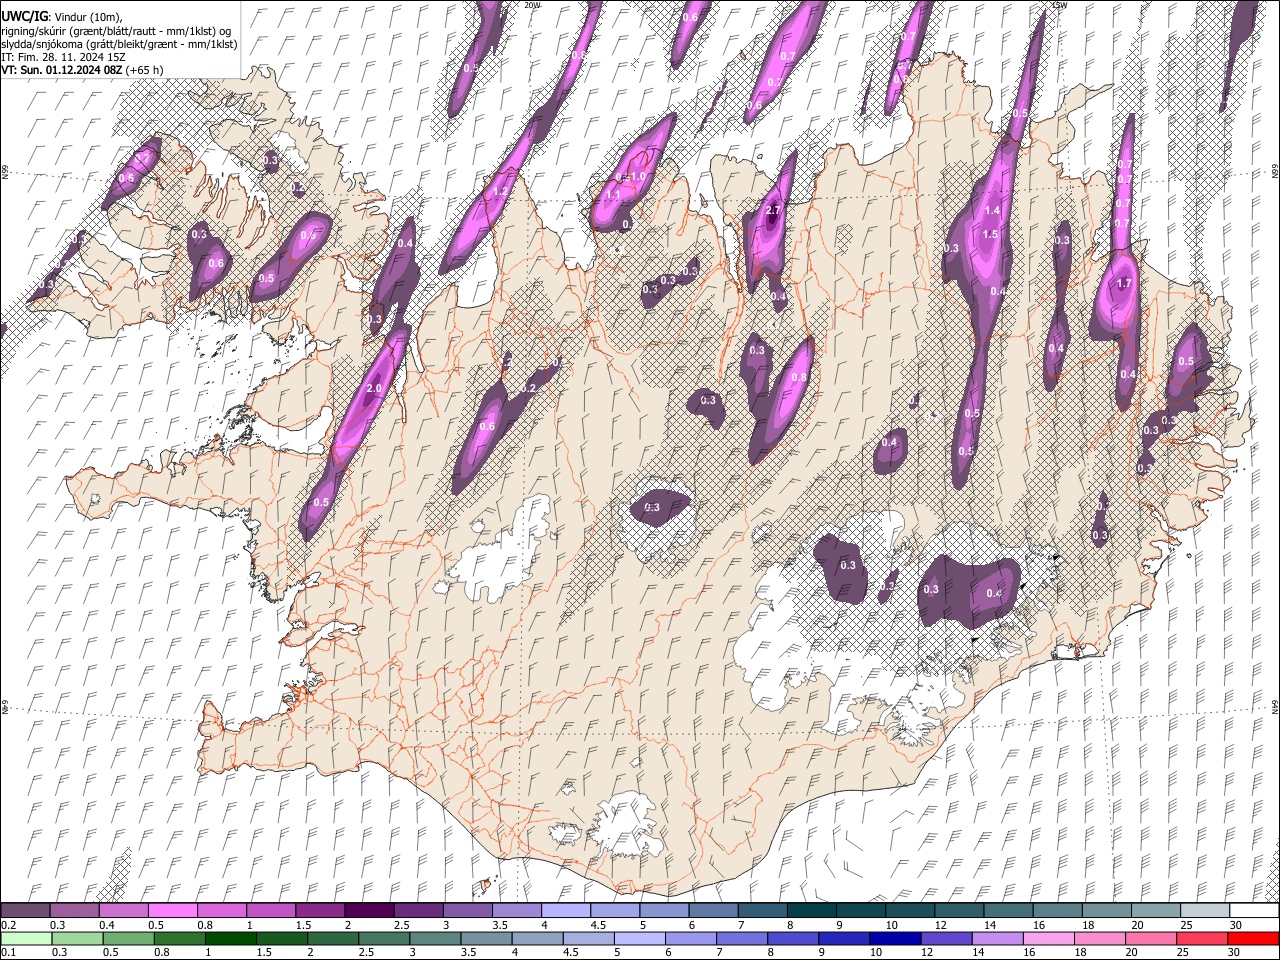Click the '2.0' precipitation value on the map

point(375,389)
